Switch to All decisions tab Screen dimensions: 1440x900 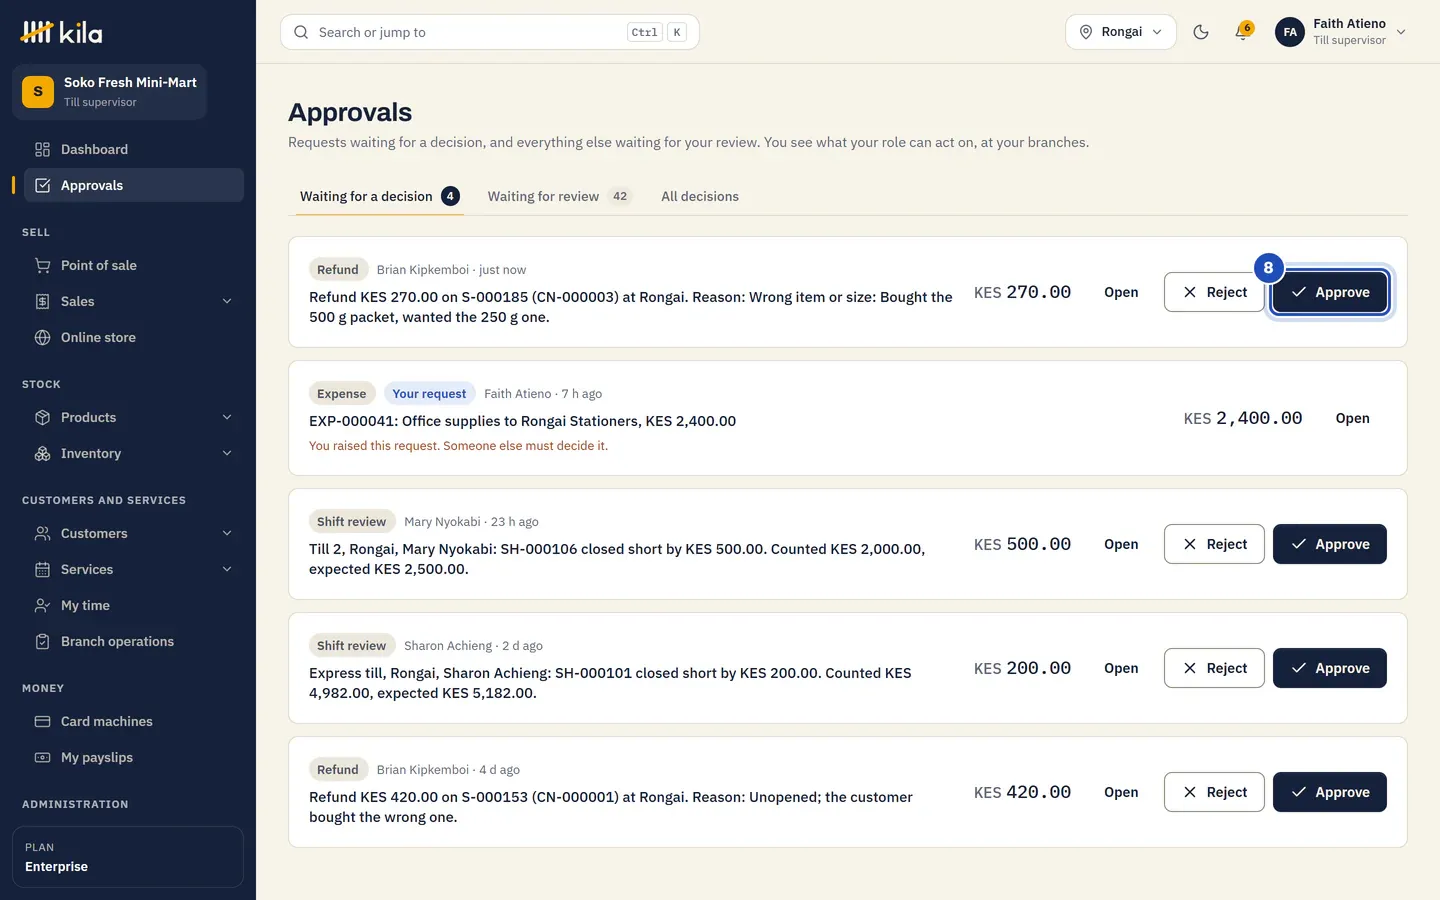tap(700, 196)
